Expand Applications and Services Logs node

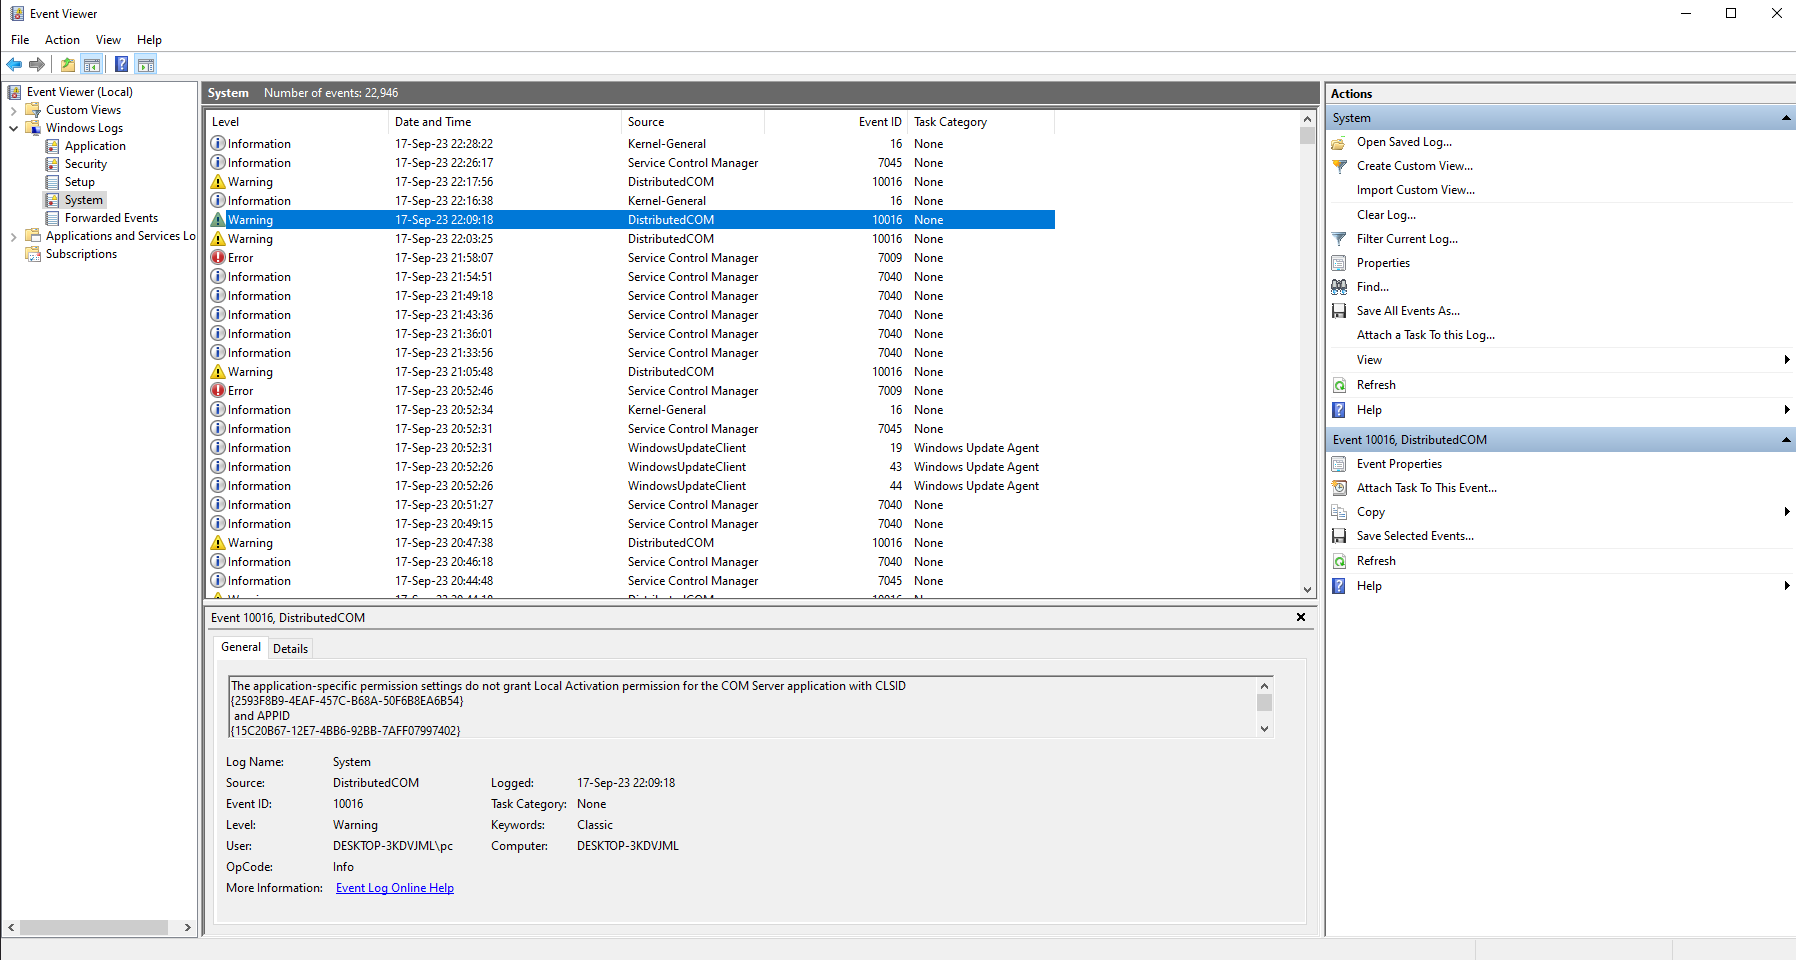13,236
